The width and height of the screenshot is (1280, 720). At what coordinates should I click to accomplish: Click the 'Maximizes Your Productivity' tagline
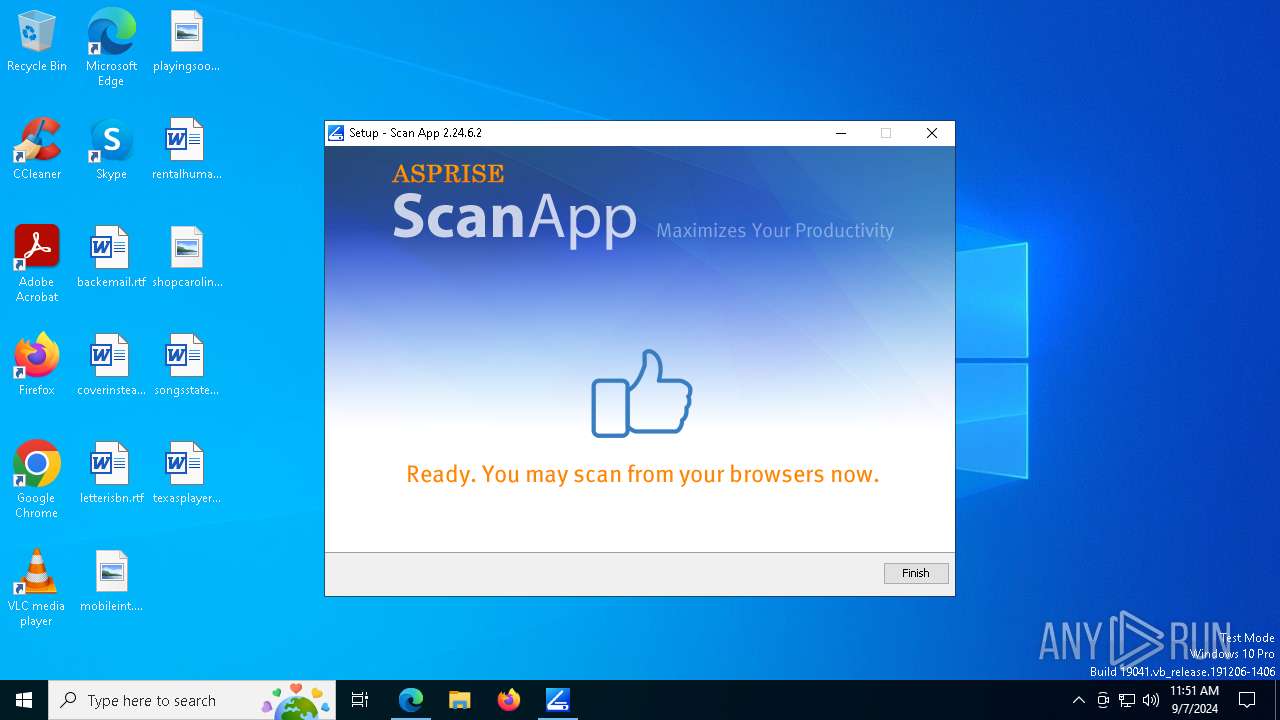(x=775, y=231)
